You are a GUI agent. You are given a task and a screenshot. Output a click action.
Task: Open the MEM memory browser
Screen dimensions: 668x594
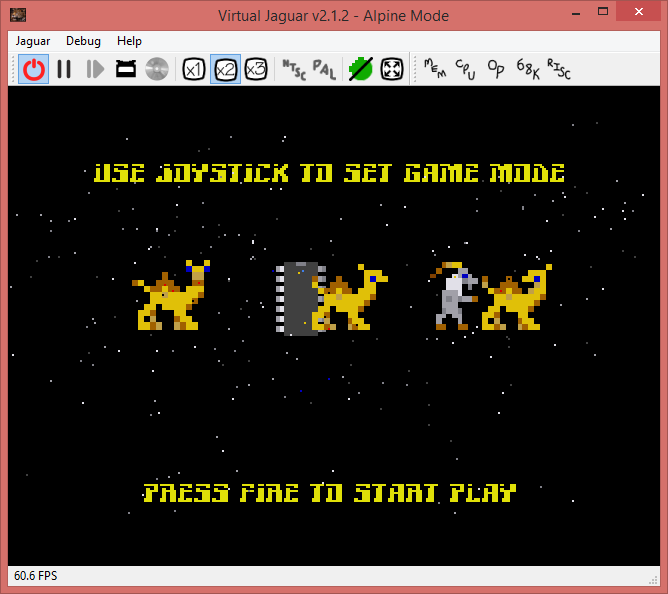point(434,69)
